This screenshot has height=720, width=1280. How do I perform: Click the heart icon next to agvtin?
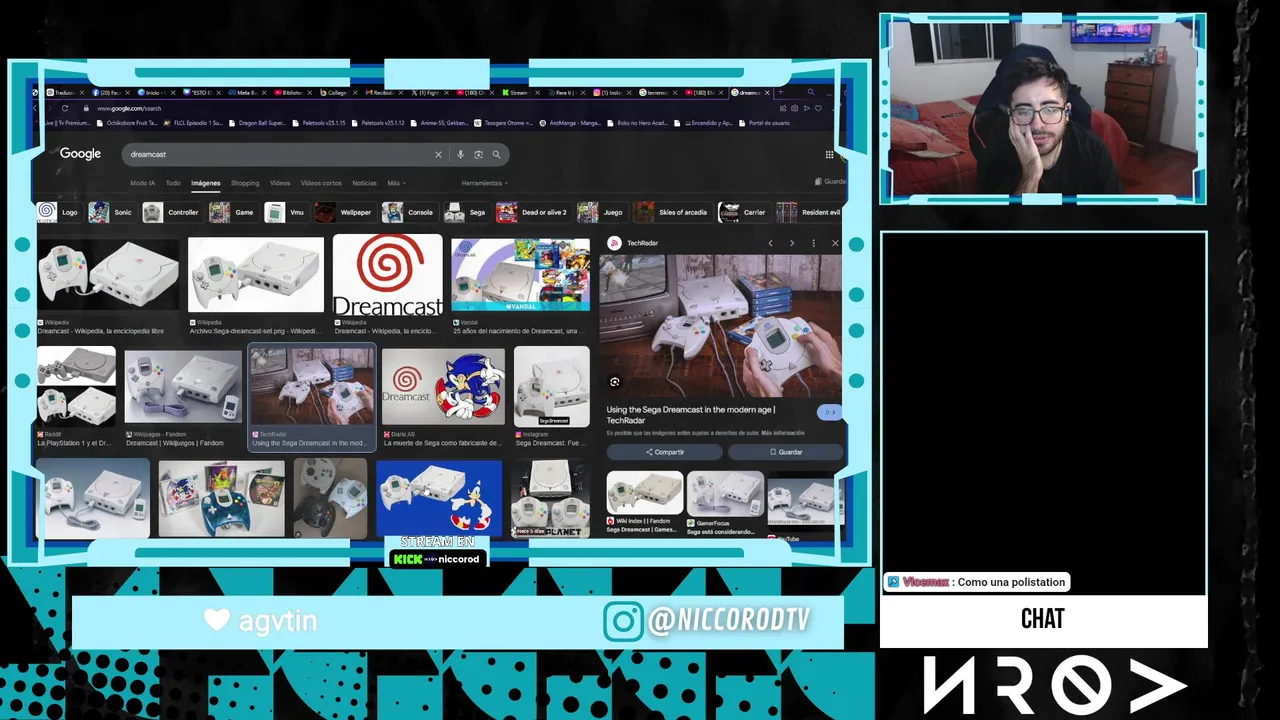click(x=217, y=619)
